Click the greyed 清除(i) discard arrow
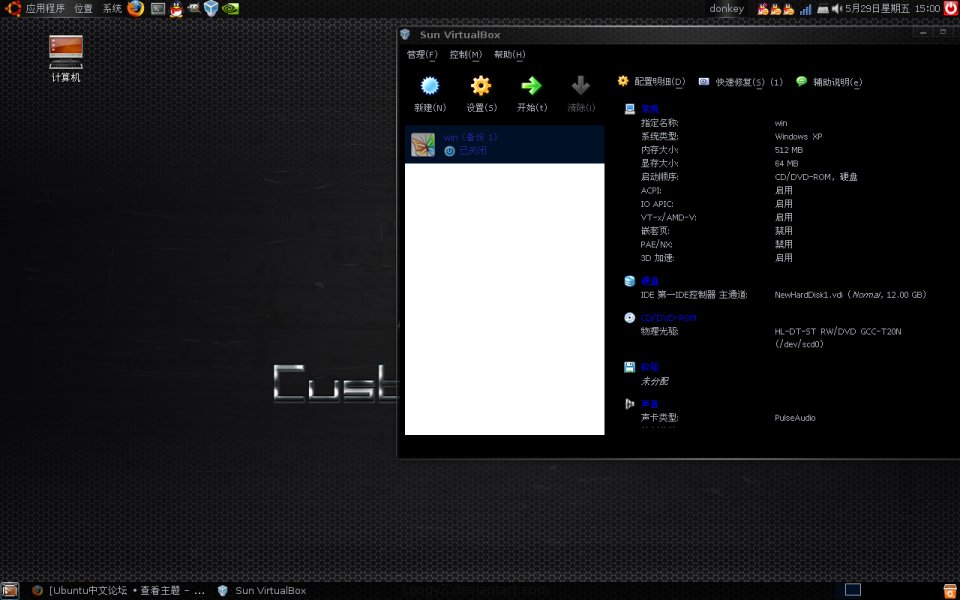Viewport: 960px width, 600px height. [x=580, y=86]
